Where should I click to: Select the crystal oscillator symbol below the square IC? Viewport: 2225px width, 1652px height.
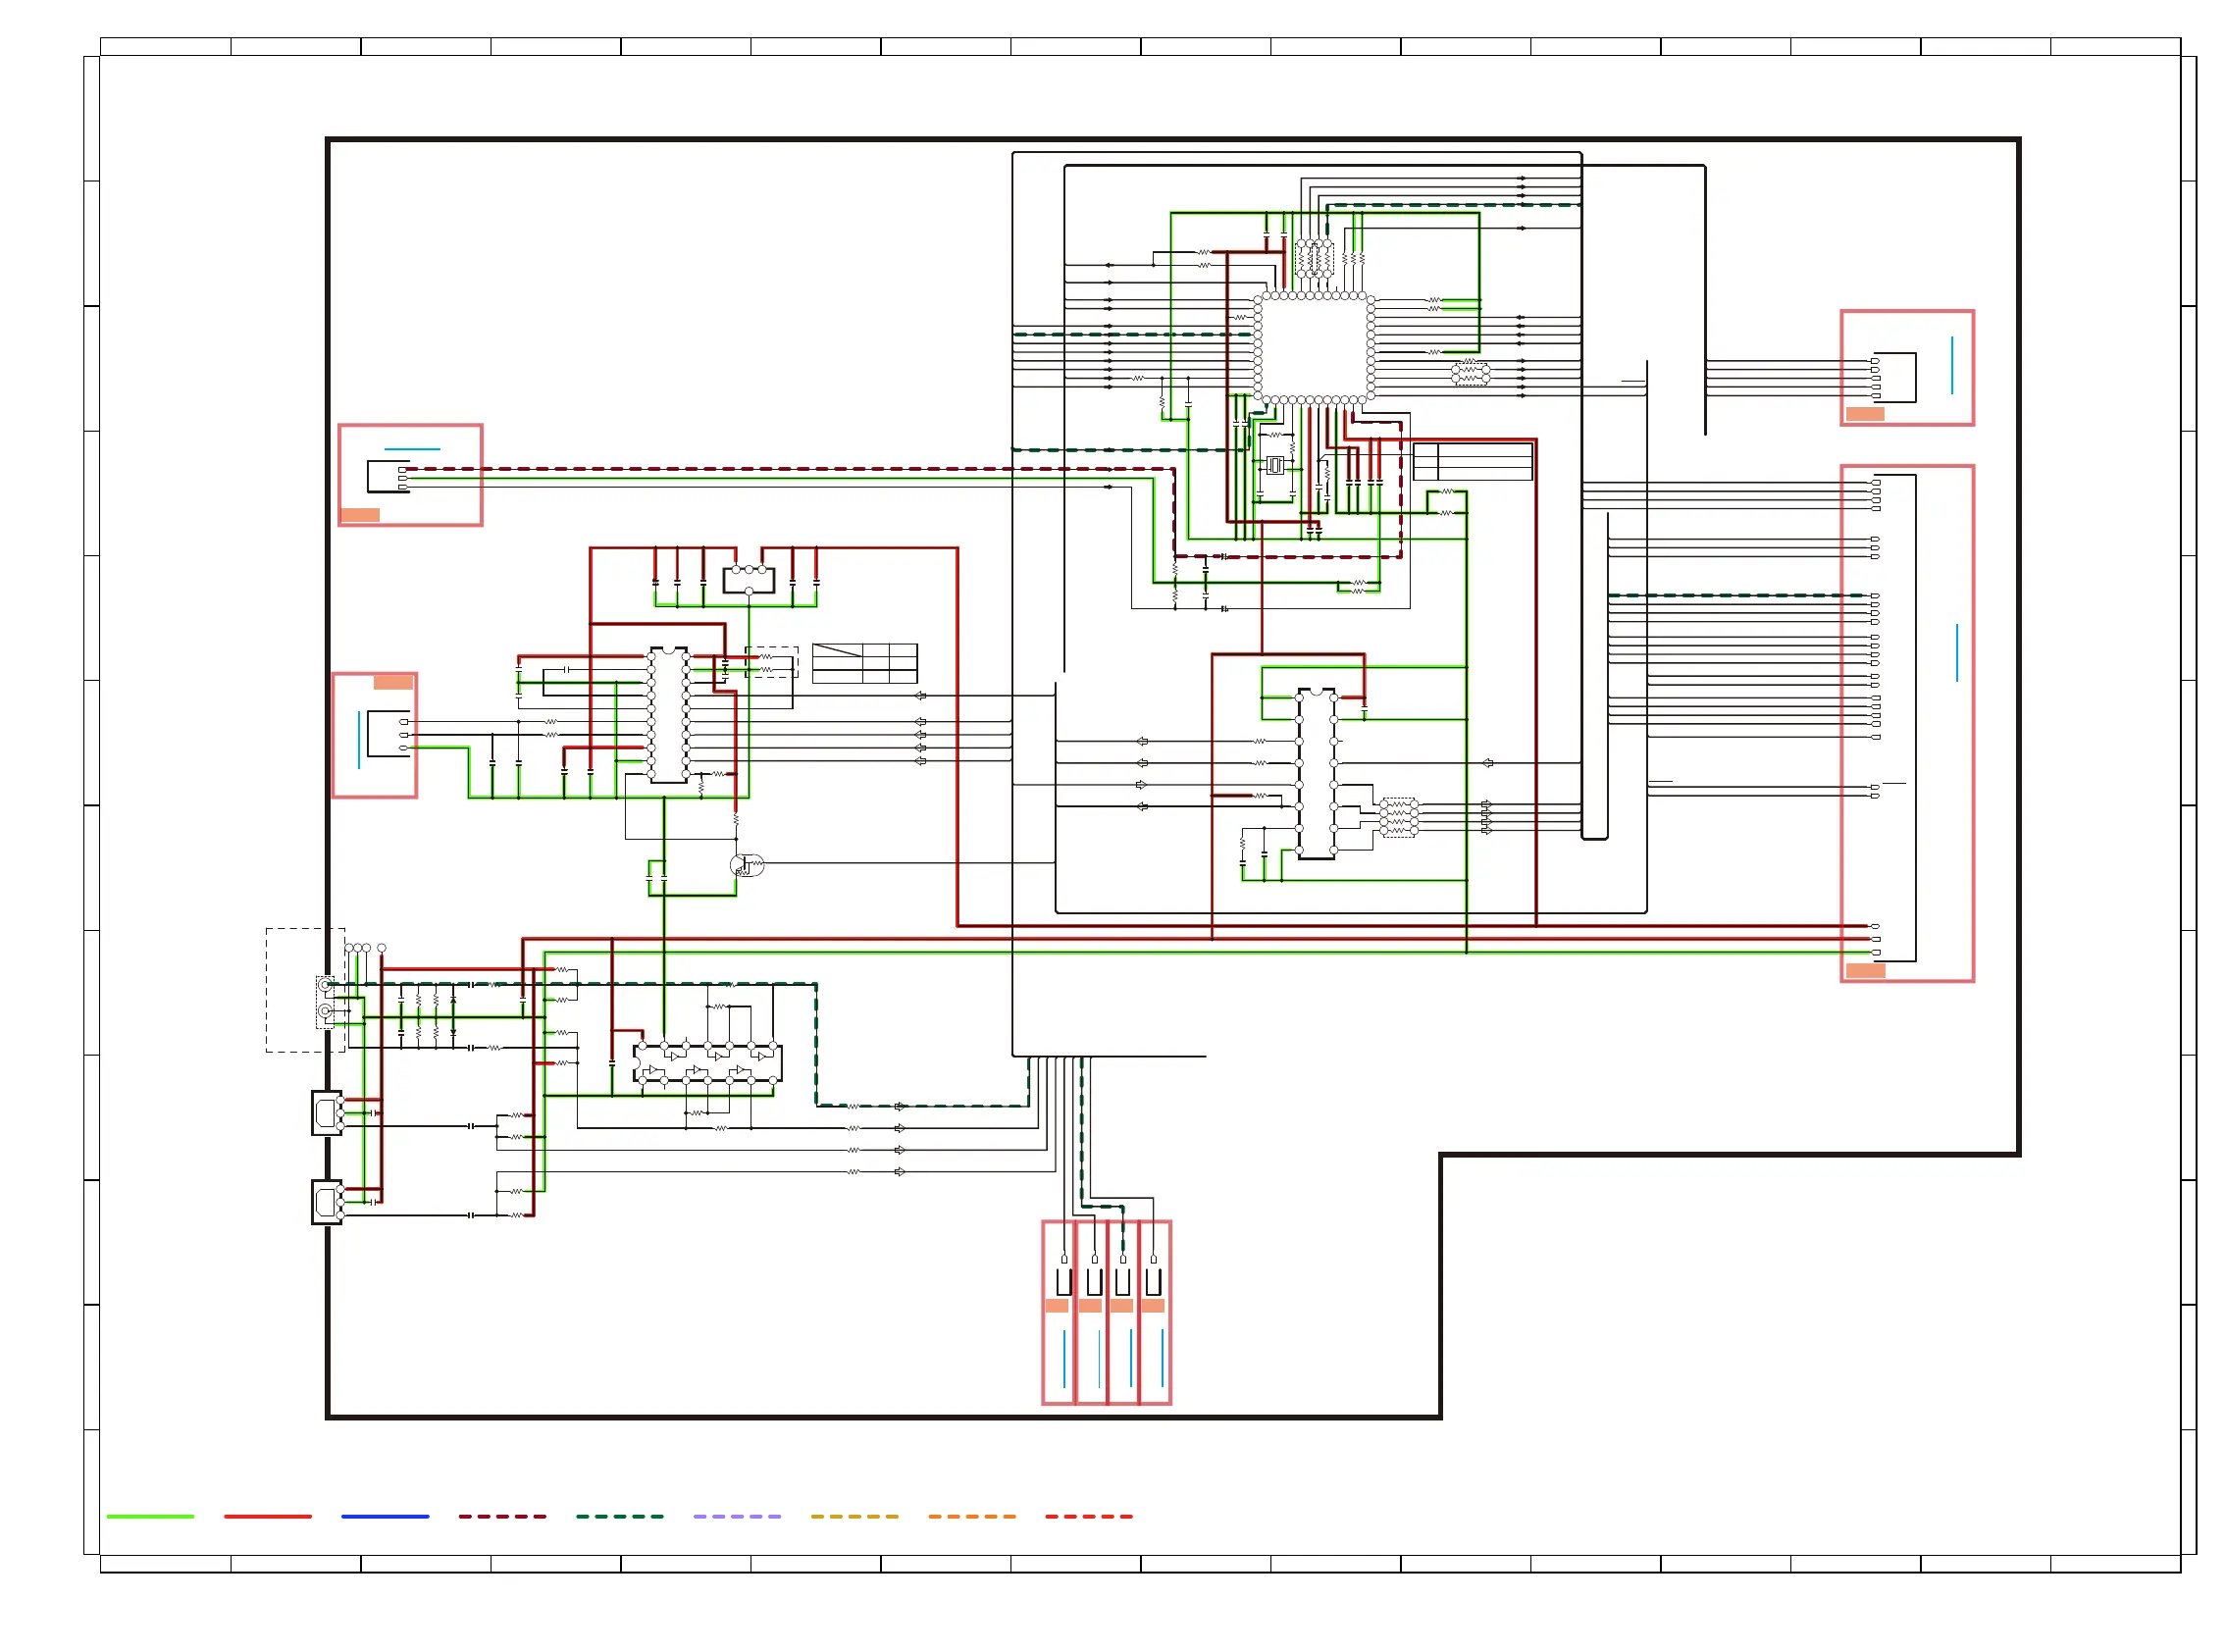click(1274, 466)
